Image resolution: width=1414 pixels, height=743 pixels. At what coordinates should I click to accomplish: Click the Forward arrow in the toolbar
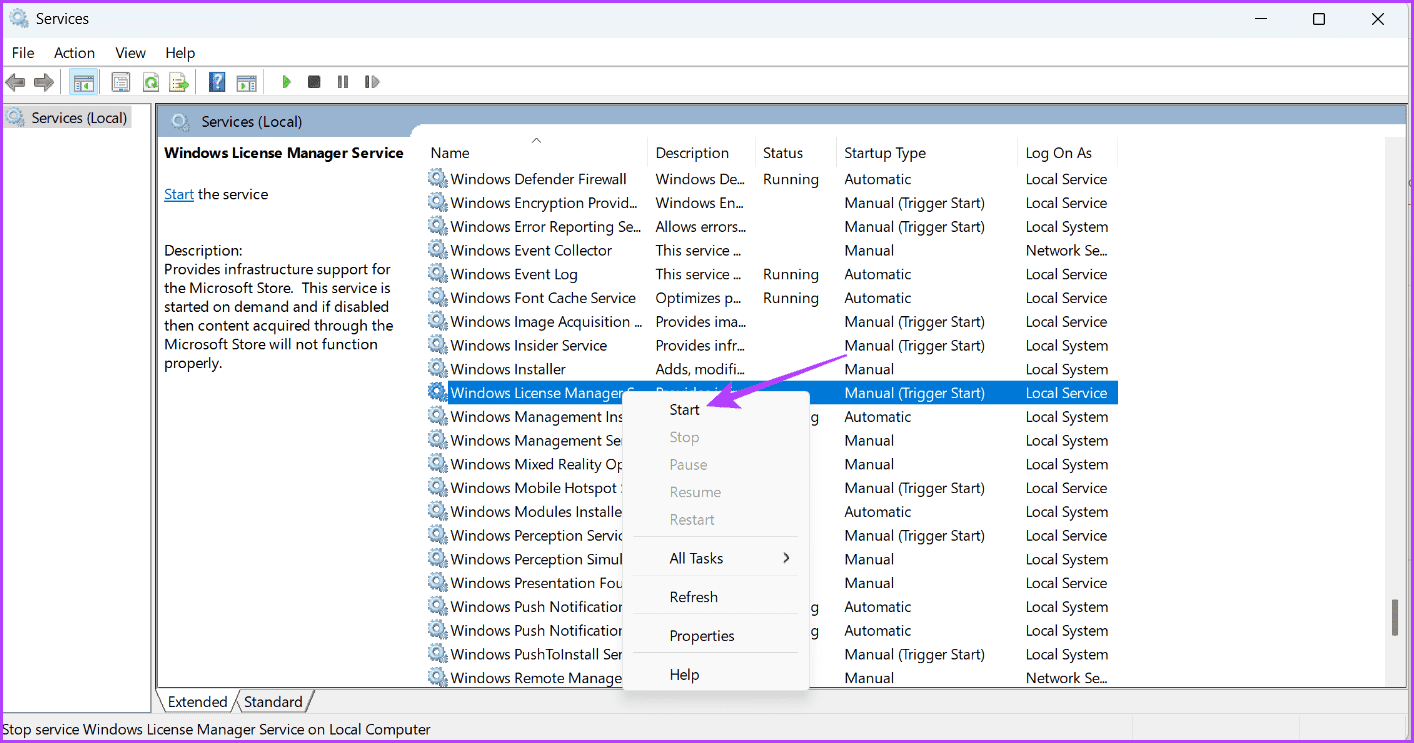coord(43,82)
